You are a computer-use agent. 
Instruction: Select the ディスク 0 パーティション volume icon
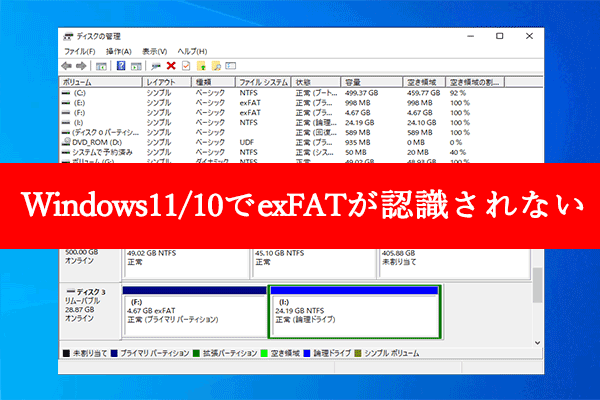coord(66,132)
